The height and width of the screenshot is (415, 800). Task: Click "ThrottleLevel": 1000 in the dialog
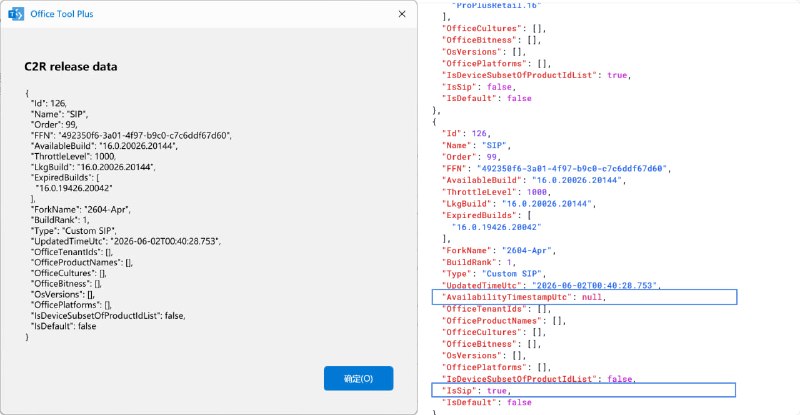tap(73, 156)
